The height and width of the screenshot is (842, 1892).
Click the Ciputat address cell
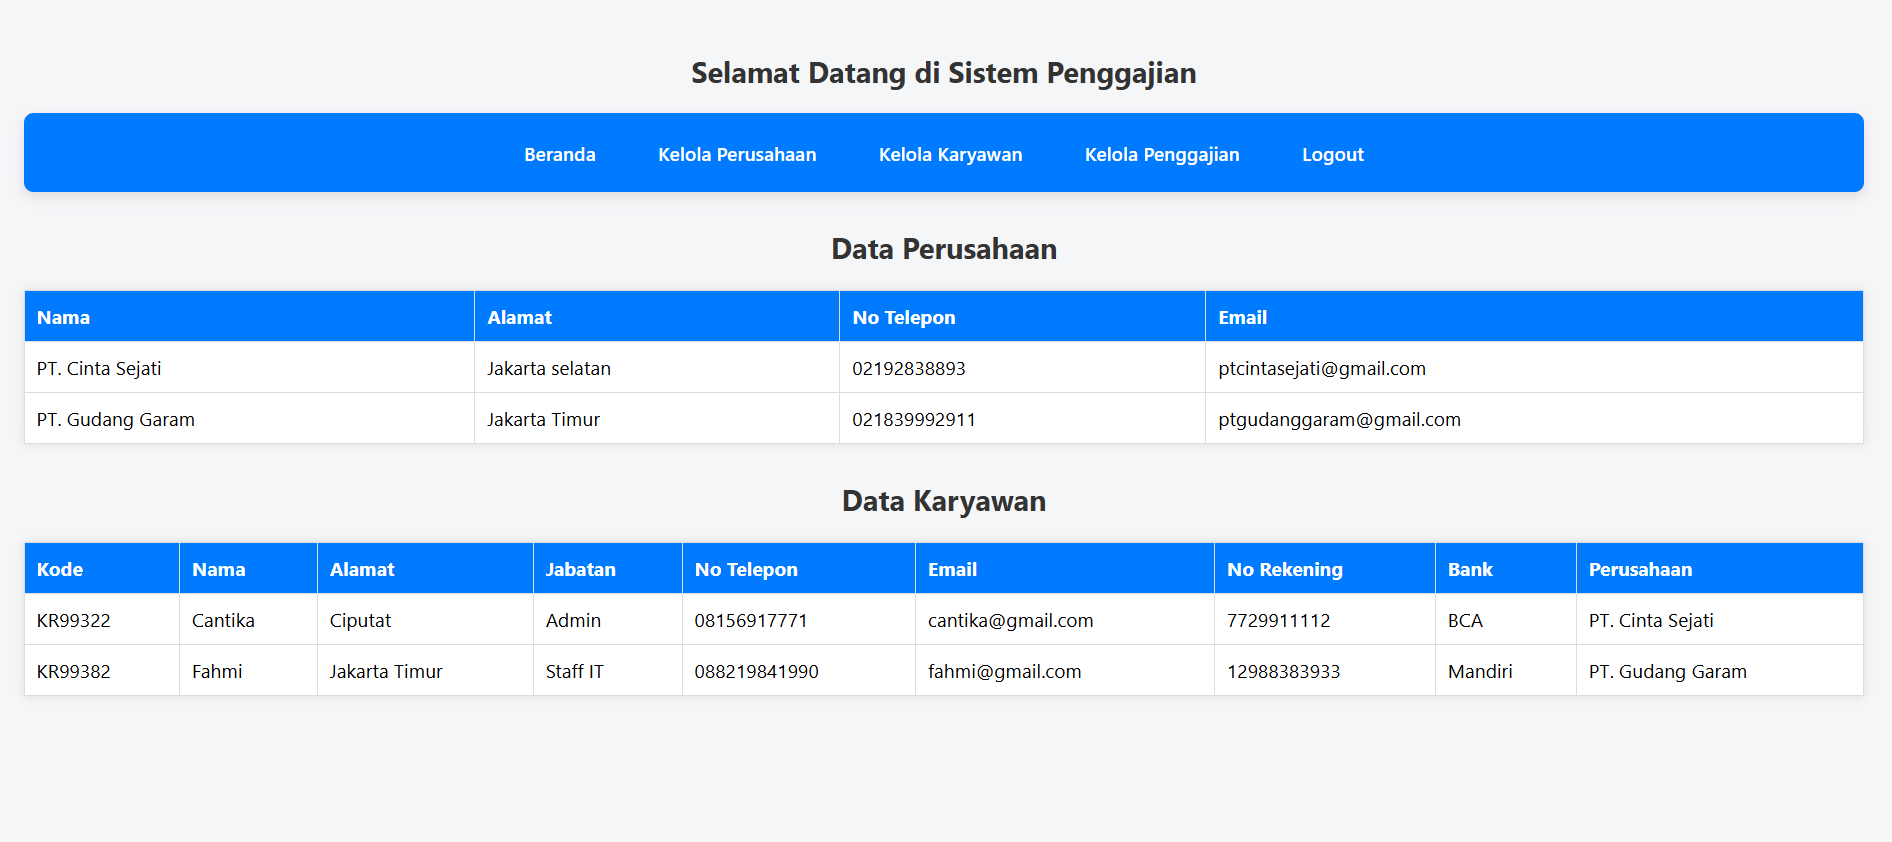[425, 620]
